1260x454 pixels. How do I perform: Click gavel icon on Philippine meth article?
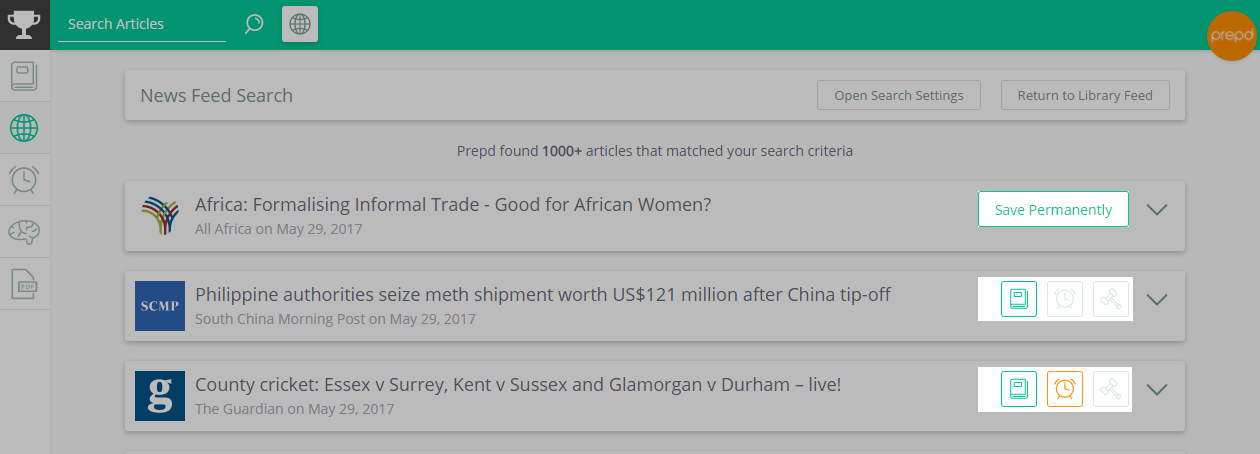click(1111, 299)
